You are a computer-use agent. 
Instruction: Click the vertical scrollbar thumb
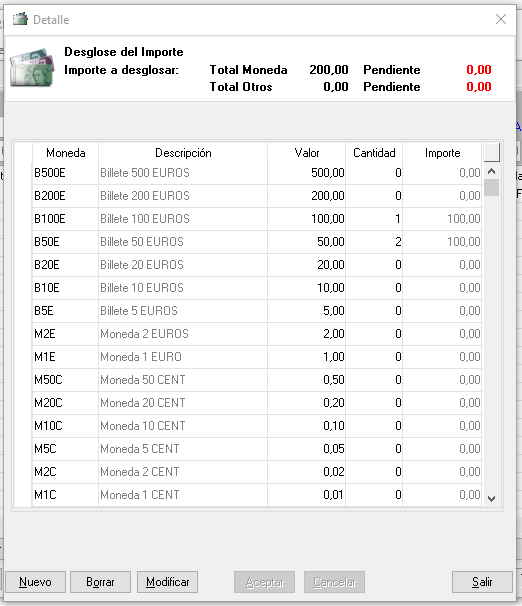pos(491,187)
